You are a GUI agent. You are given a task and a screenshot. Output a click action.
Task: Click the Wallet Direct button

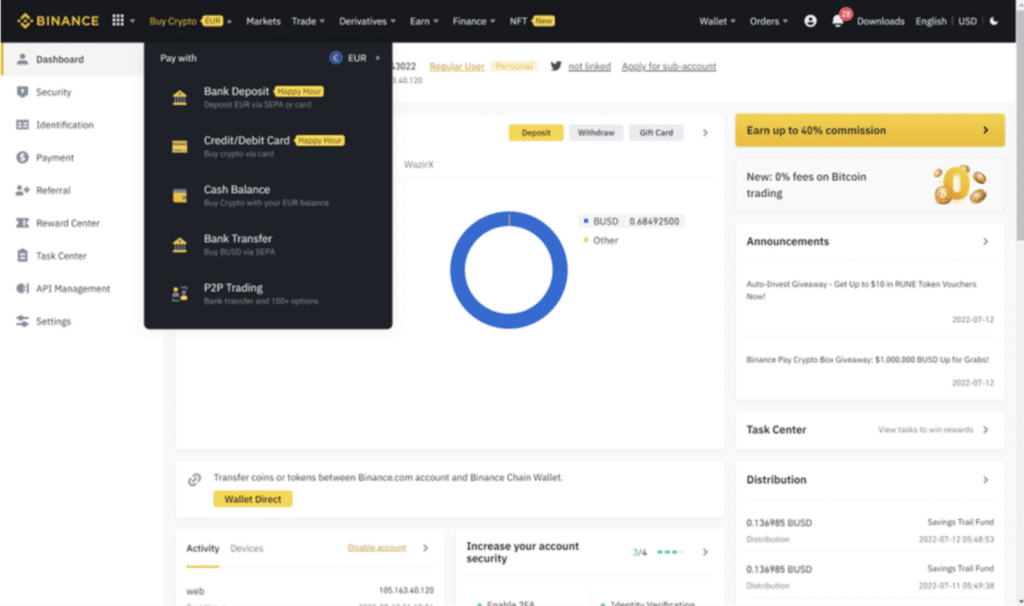253,499
